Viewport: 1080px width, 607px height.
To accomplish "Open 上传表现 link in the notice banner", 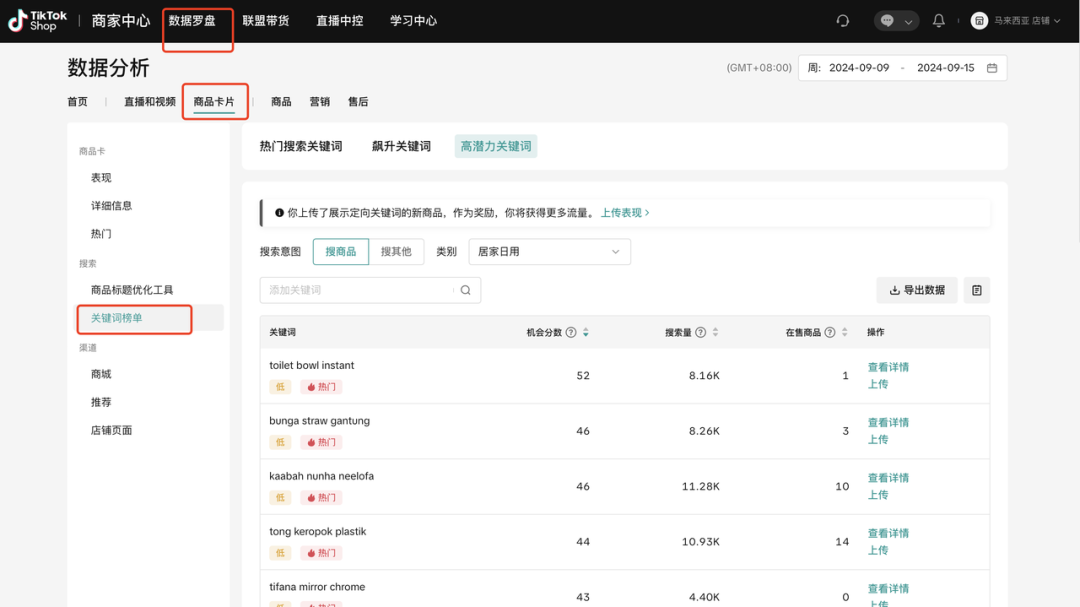I will 621,212.
